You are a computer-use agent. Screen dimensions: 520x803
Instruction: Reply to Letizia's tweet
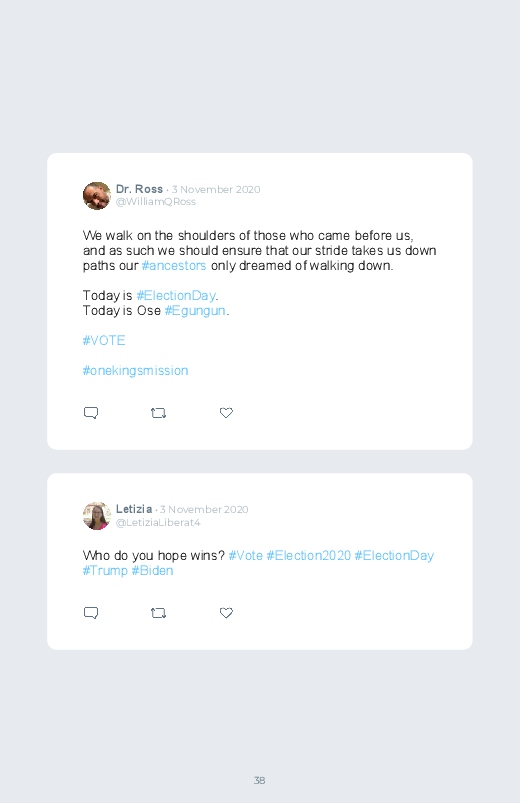point(91,612)
